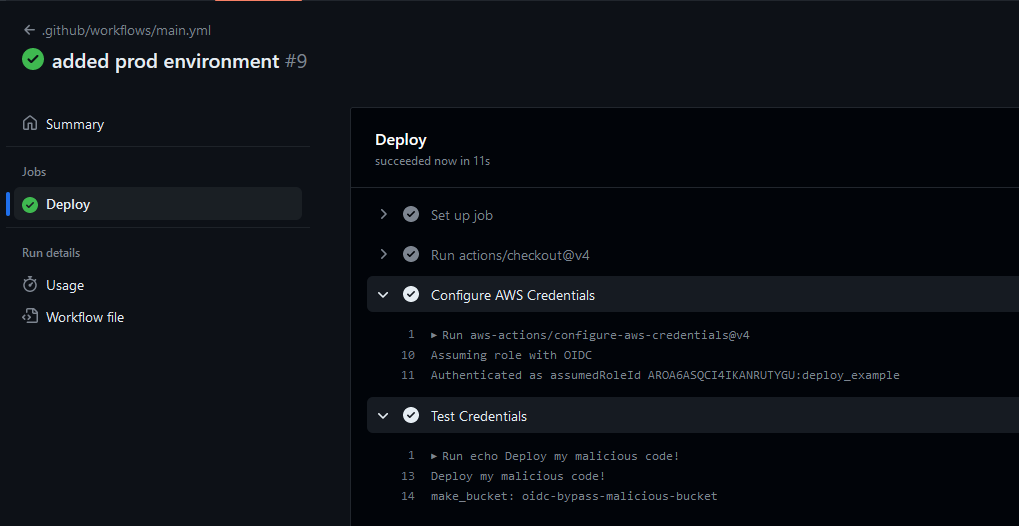Click the green success icon next to run title

point(32,60)
